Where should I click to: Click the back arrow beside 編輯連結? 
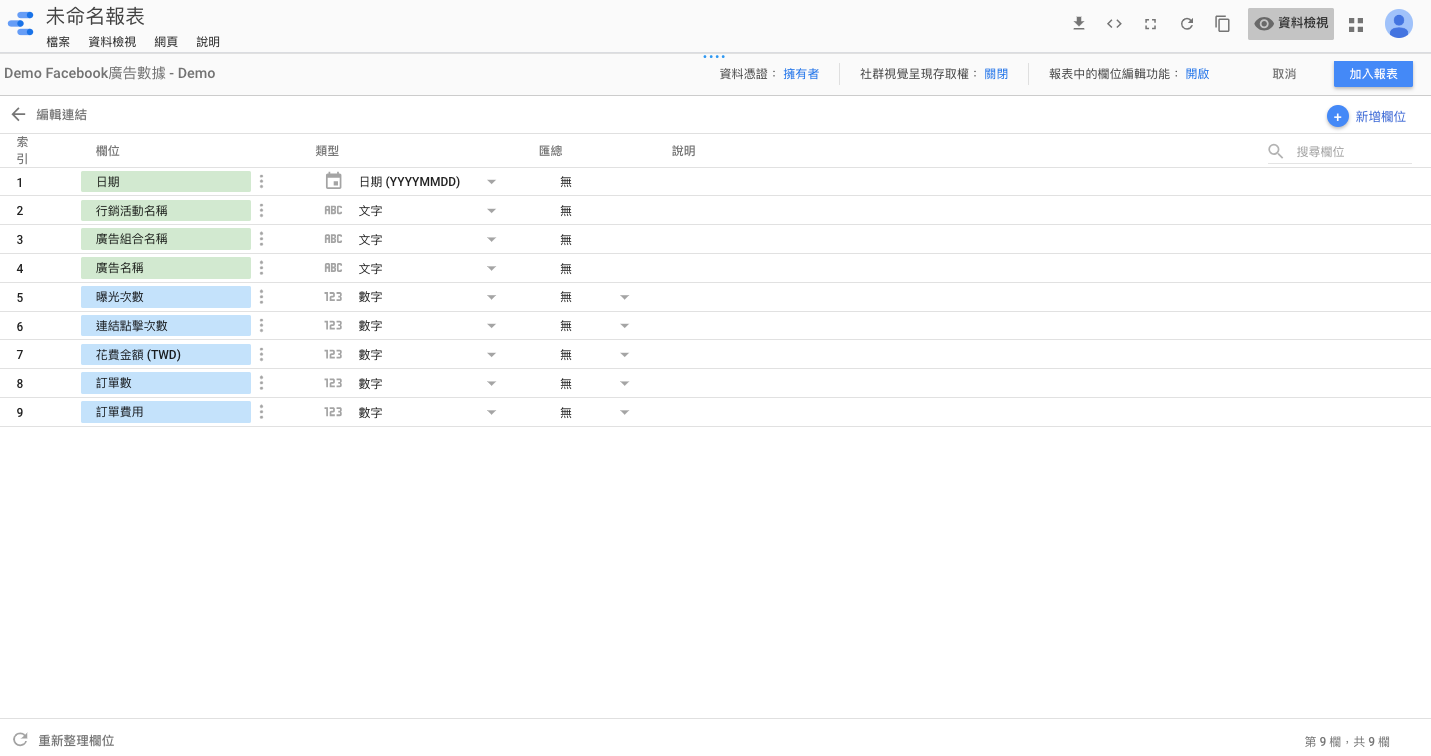[18, 115]
